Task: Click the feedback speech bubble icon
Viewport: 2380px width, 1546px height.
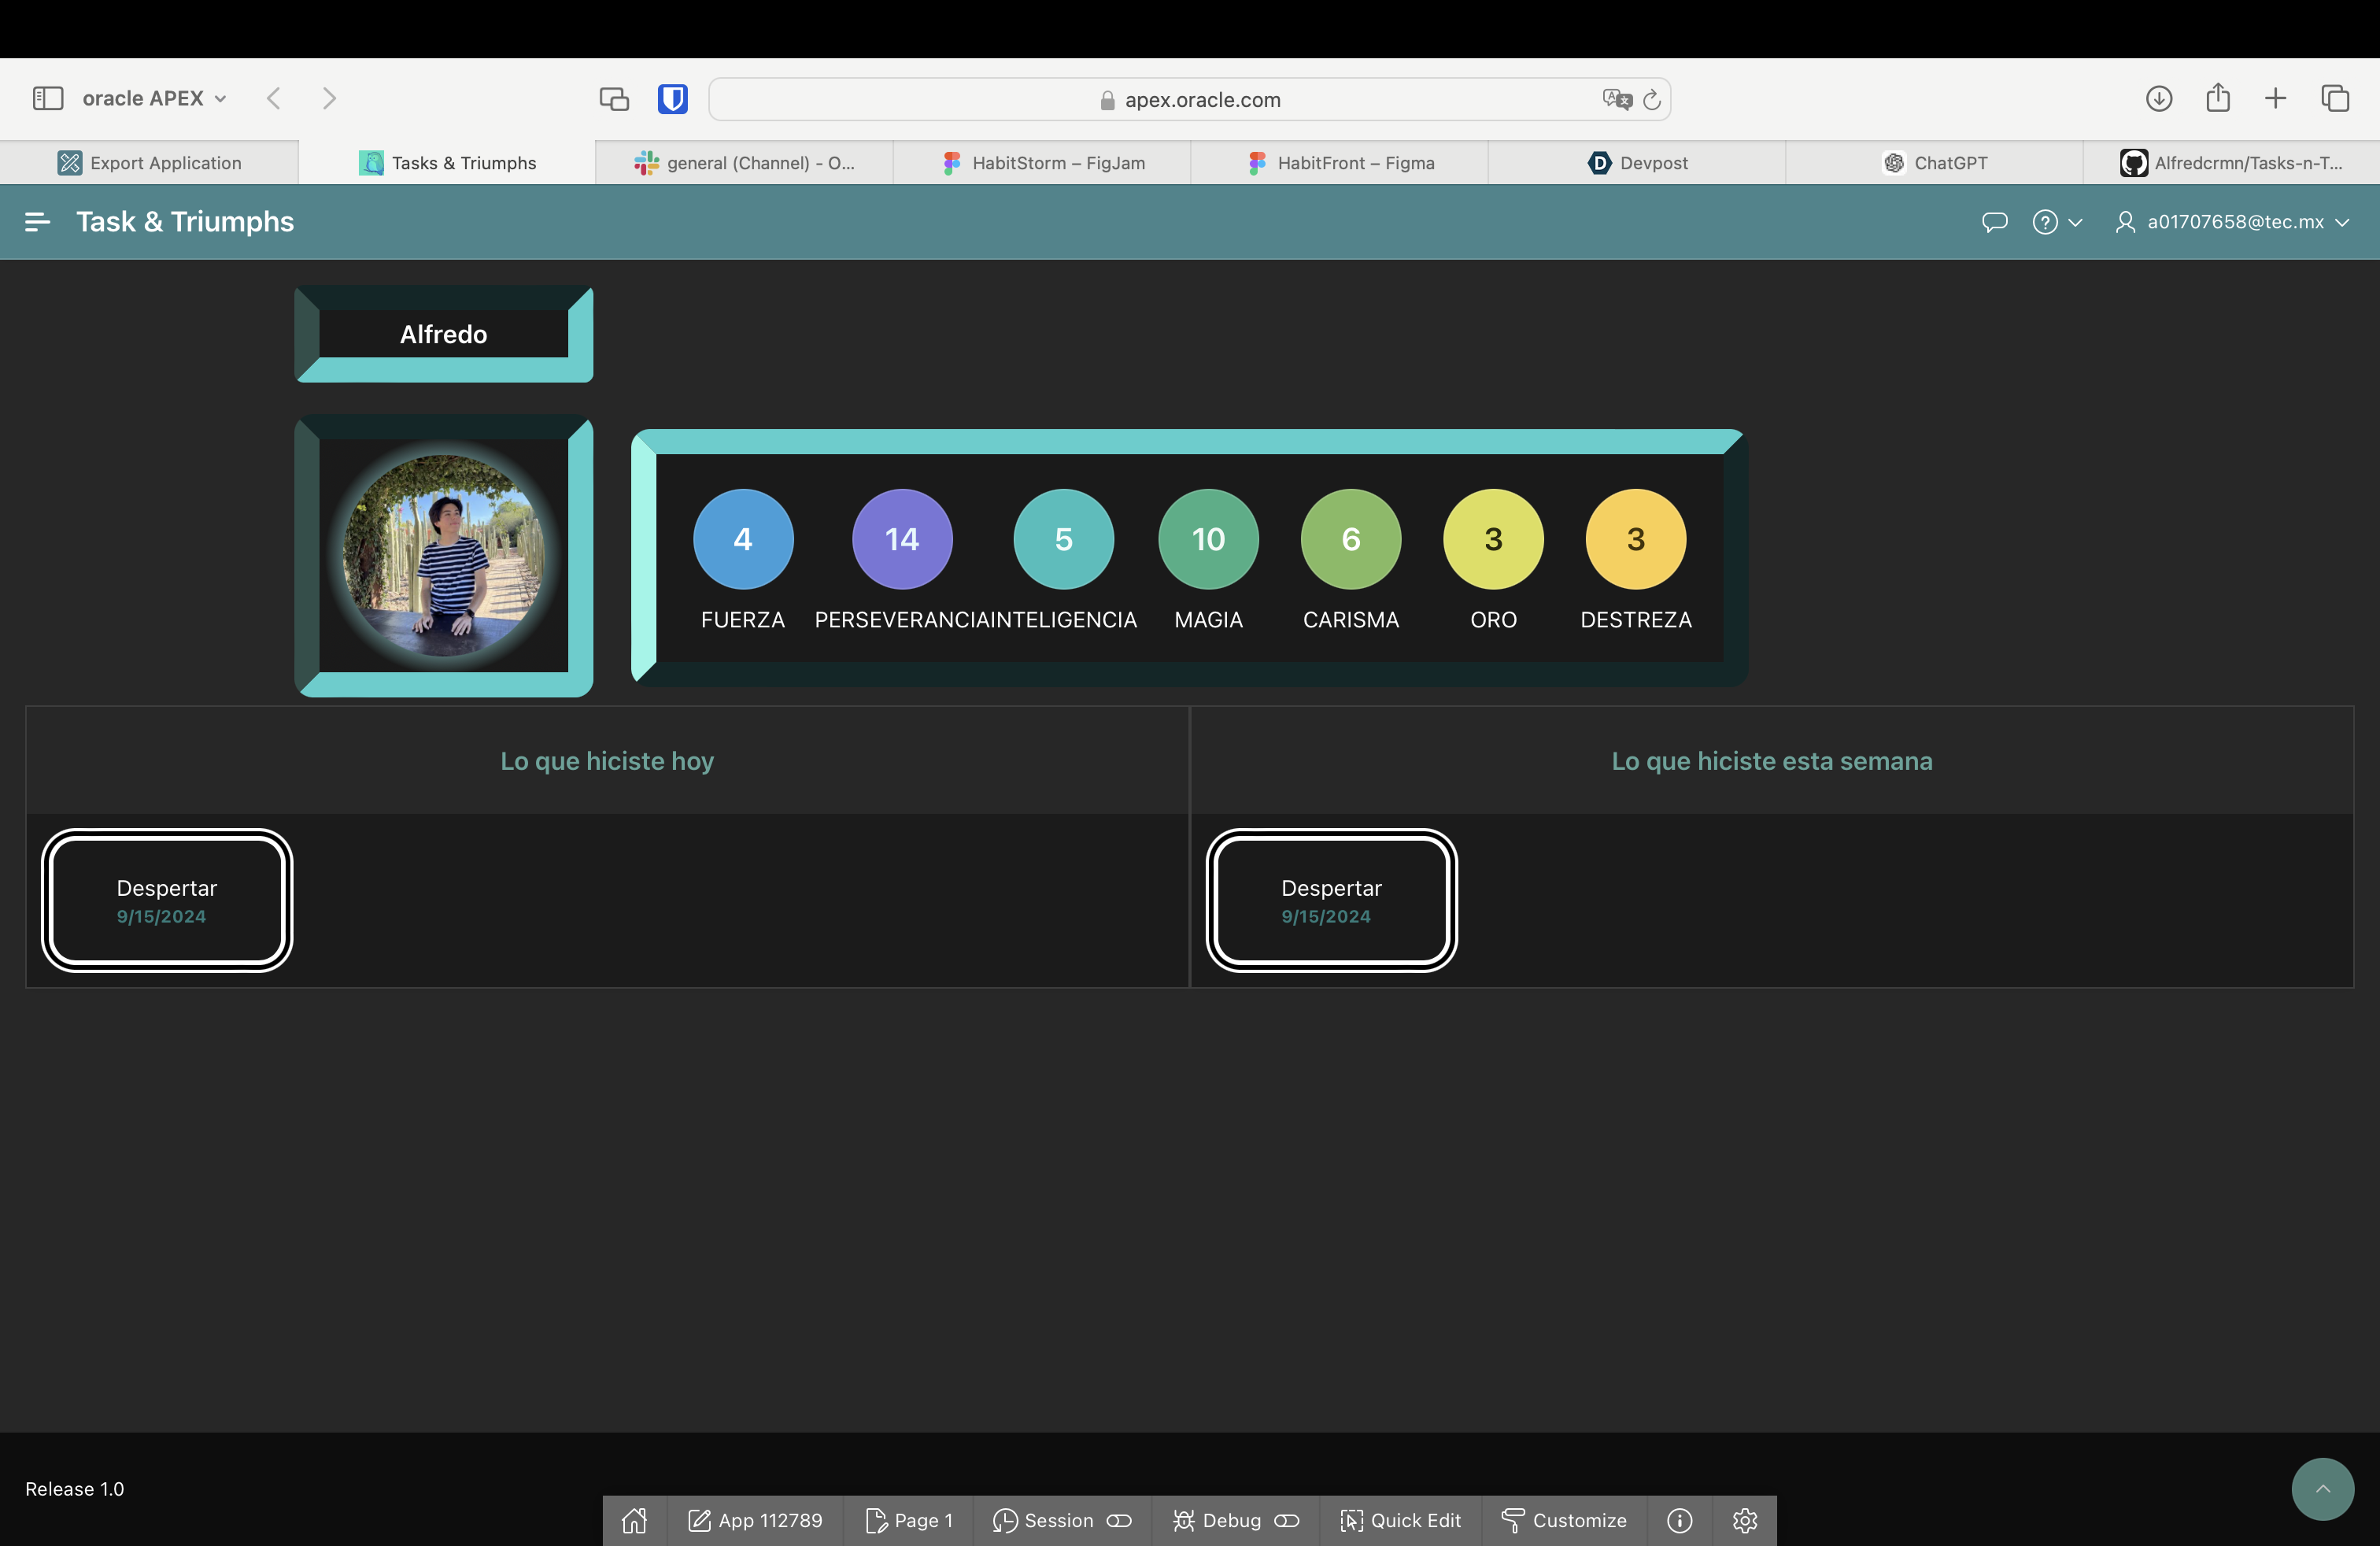Action: pyautogui.click(x=1994, y=222)
